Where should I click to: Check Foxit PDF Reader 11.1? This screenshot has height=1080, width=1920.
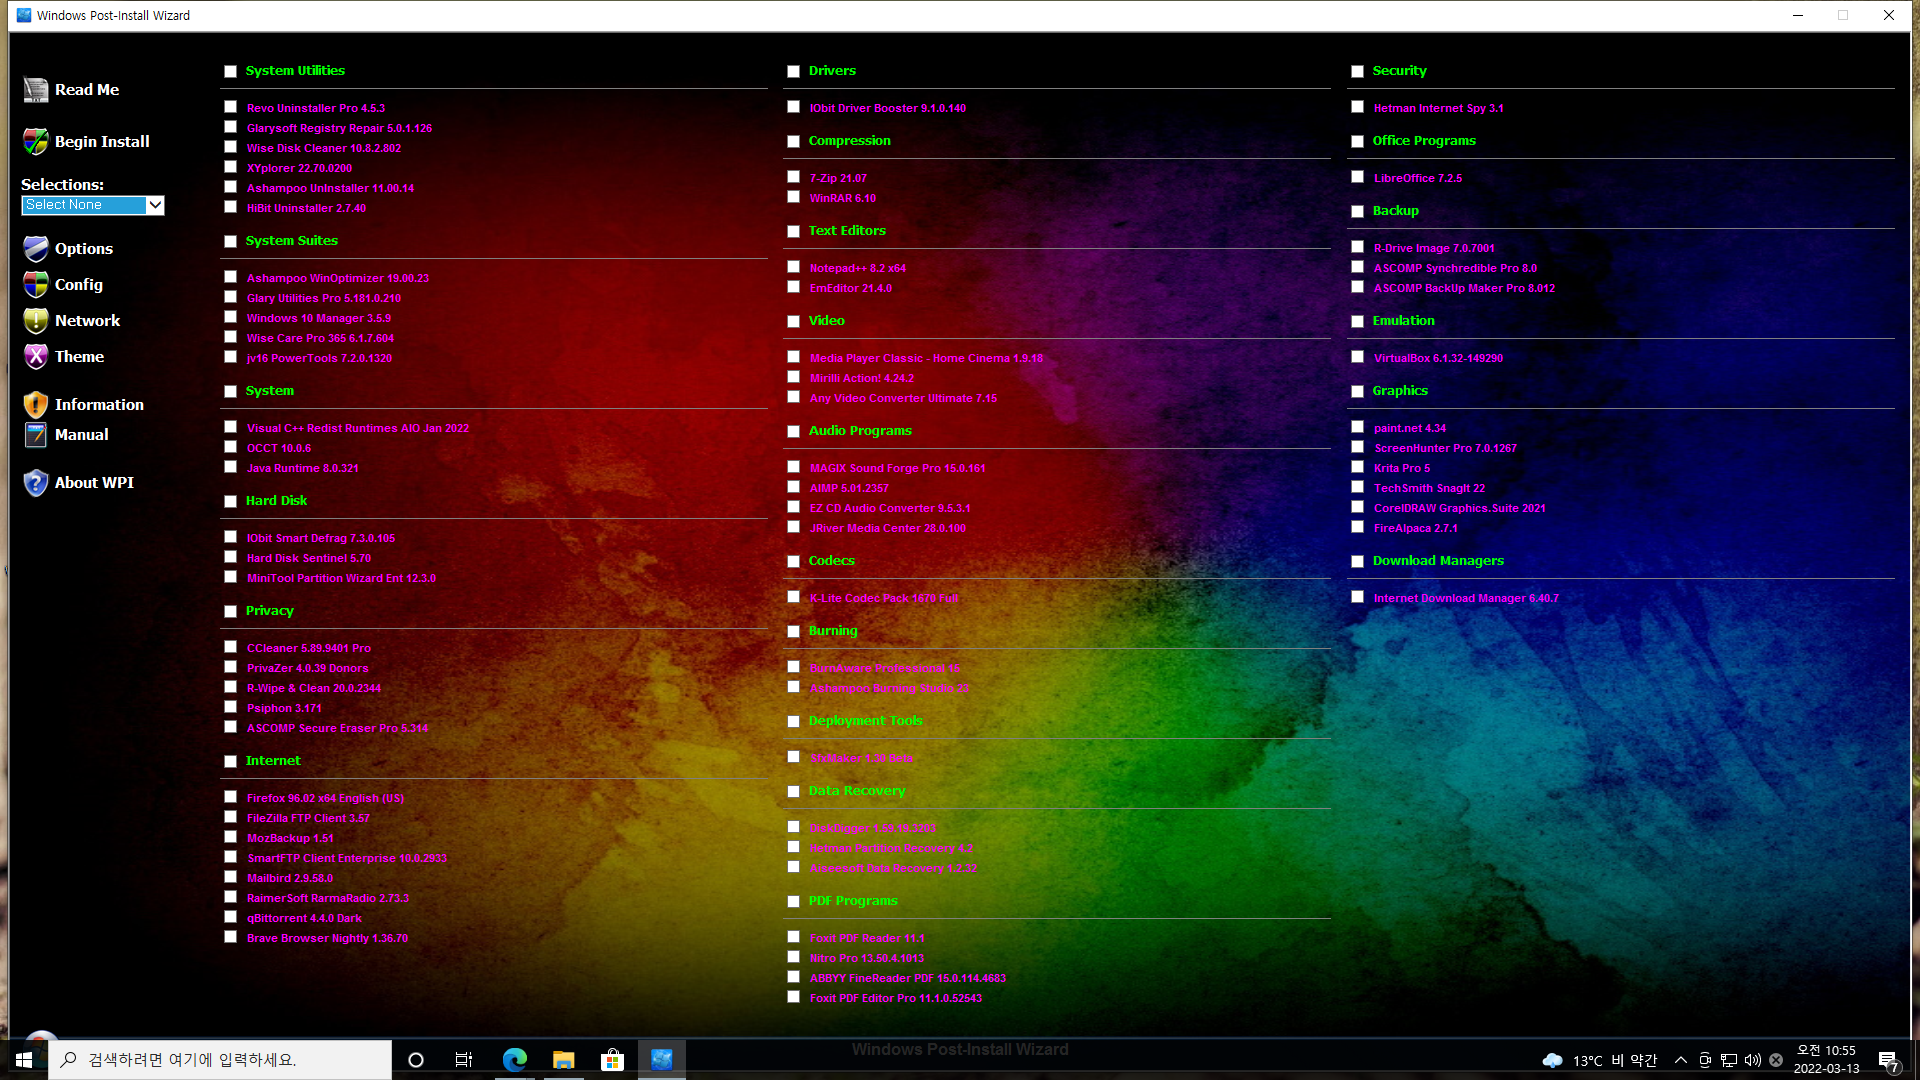pos(794,937)
